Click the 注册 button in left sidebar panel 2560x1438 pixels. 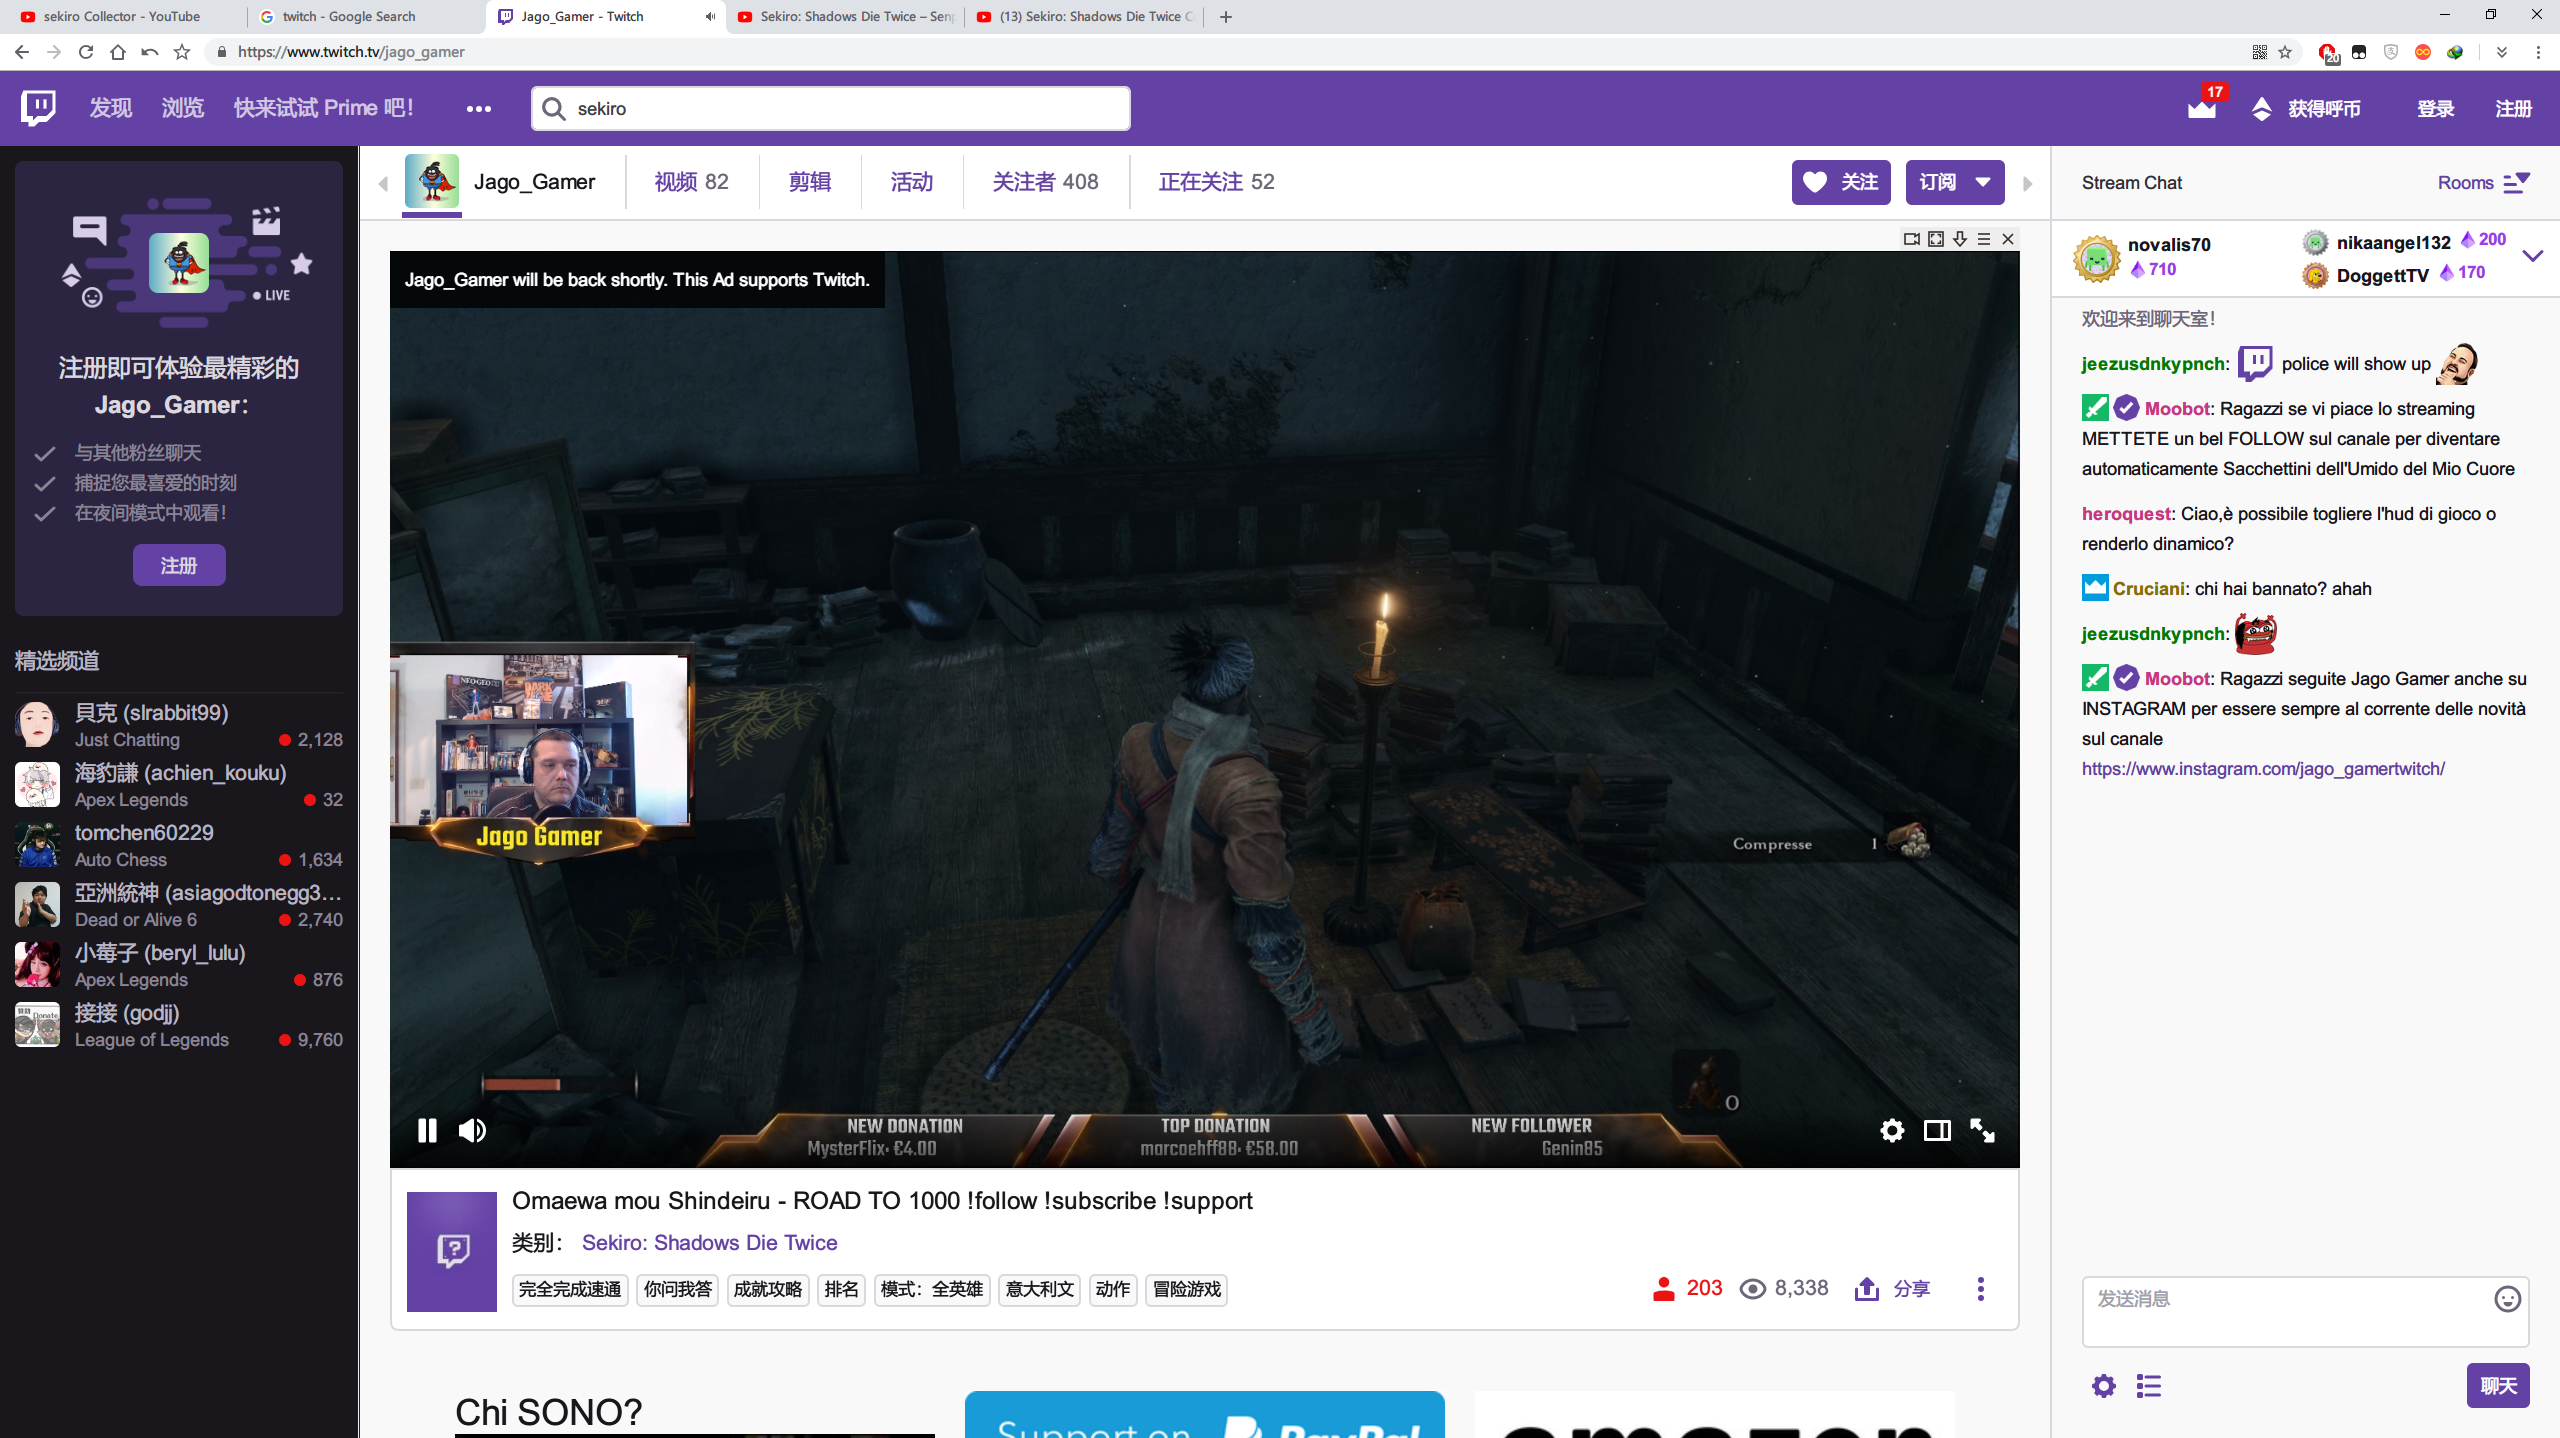(x=179, y=565)
